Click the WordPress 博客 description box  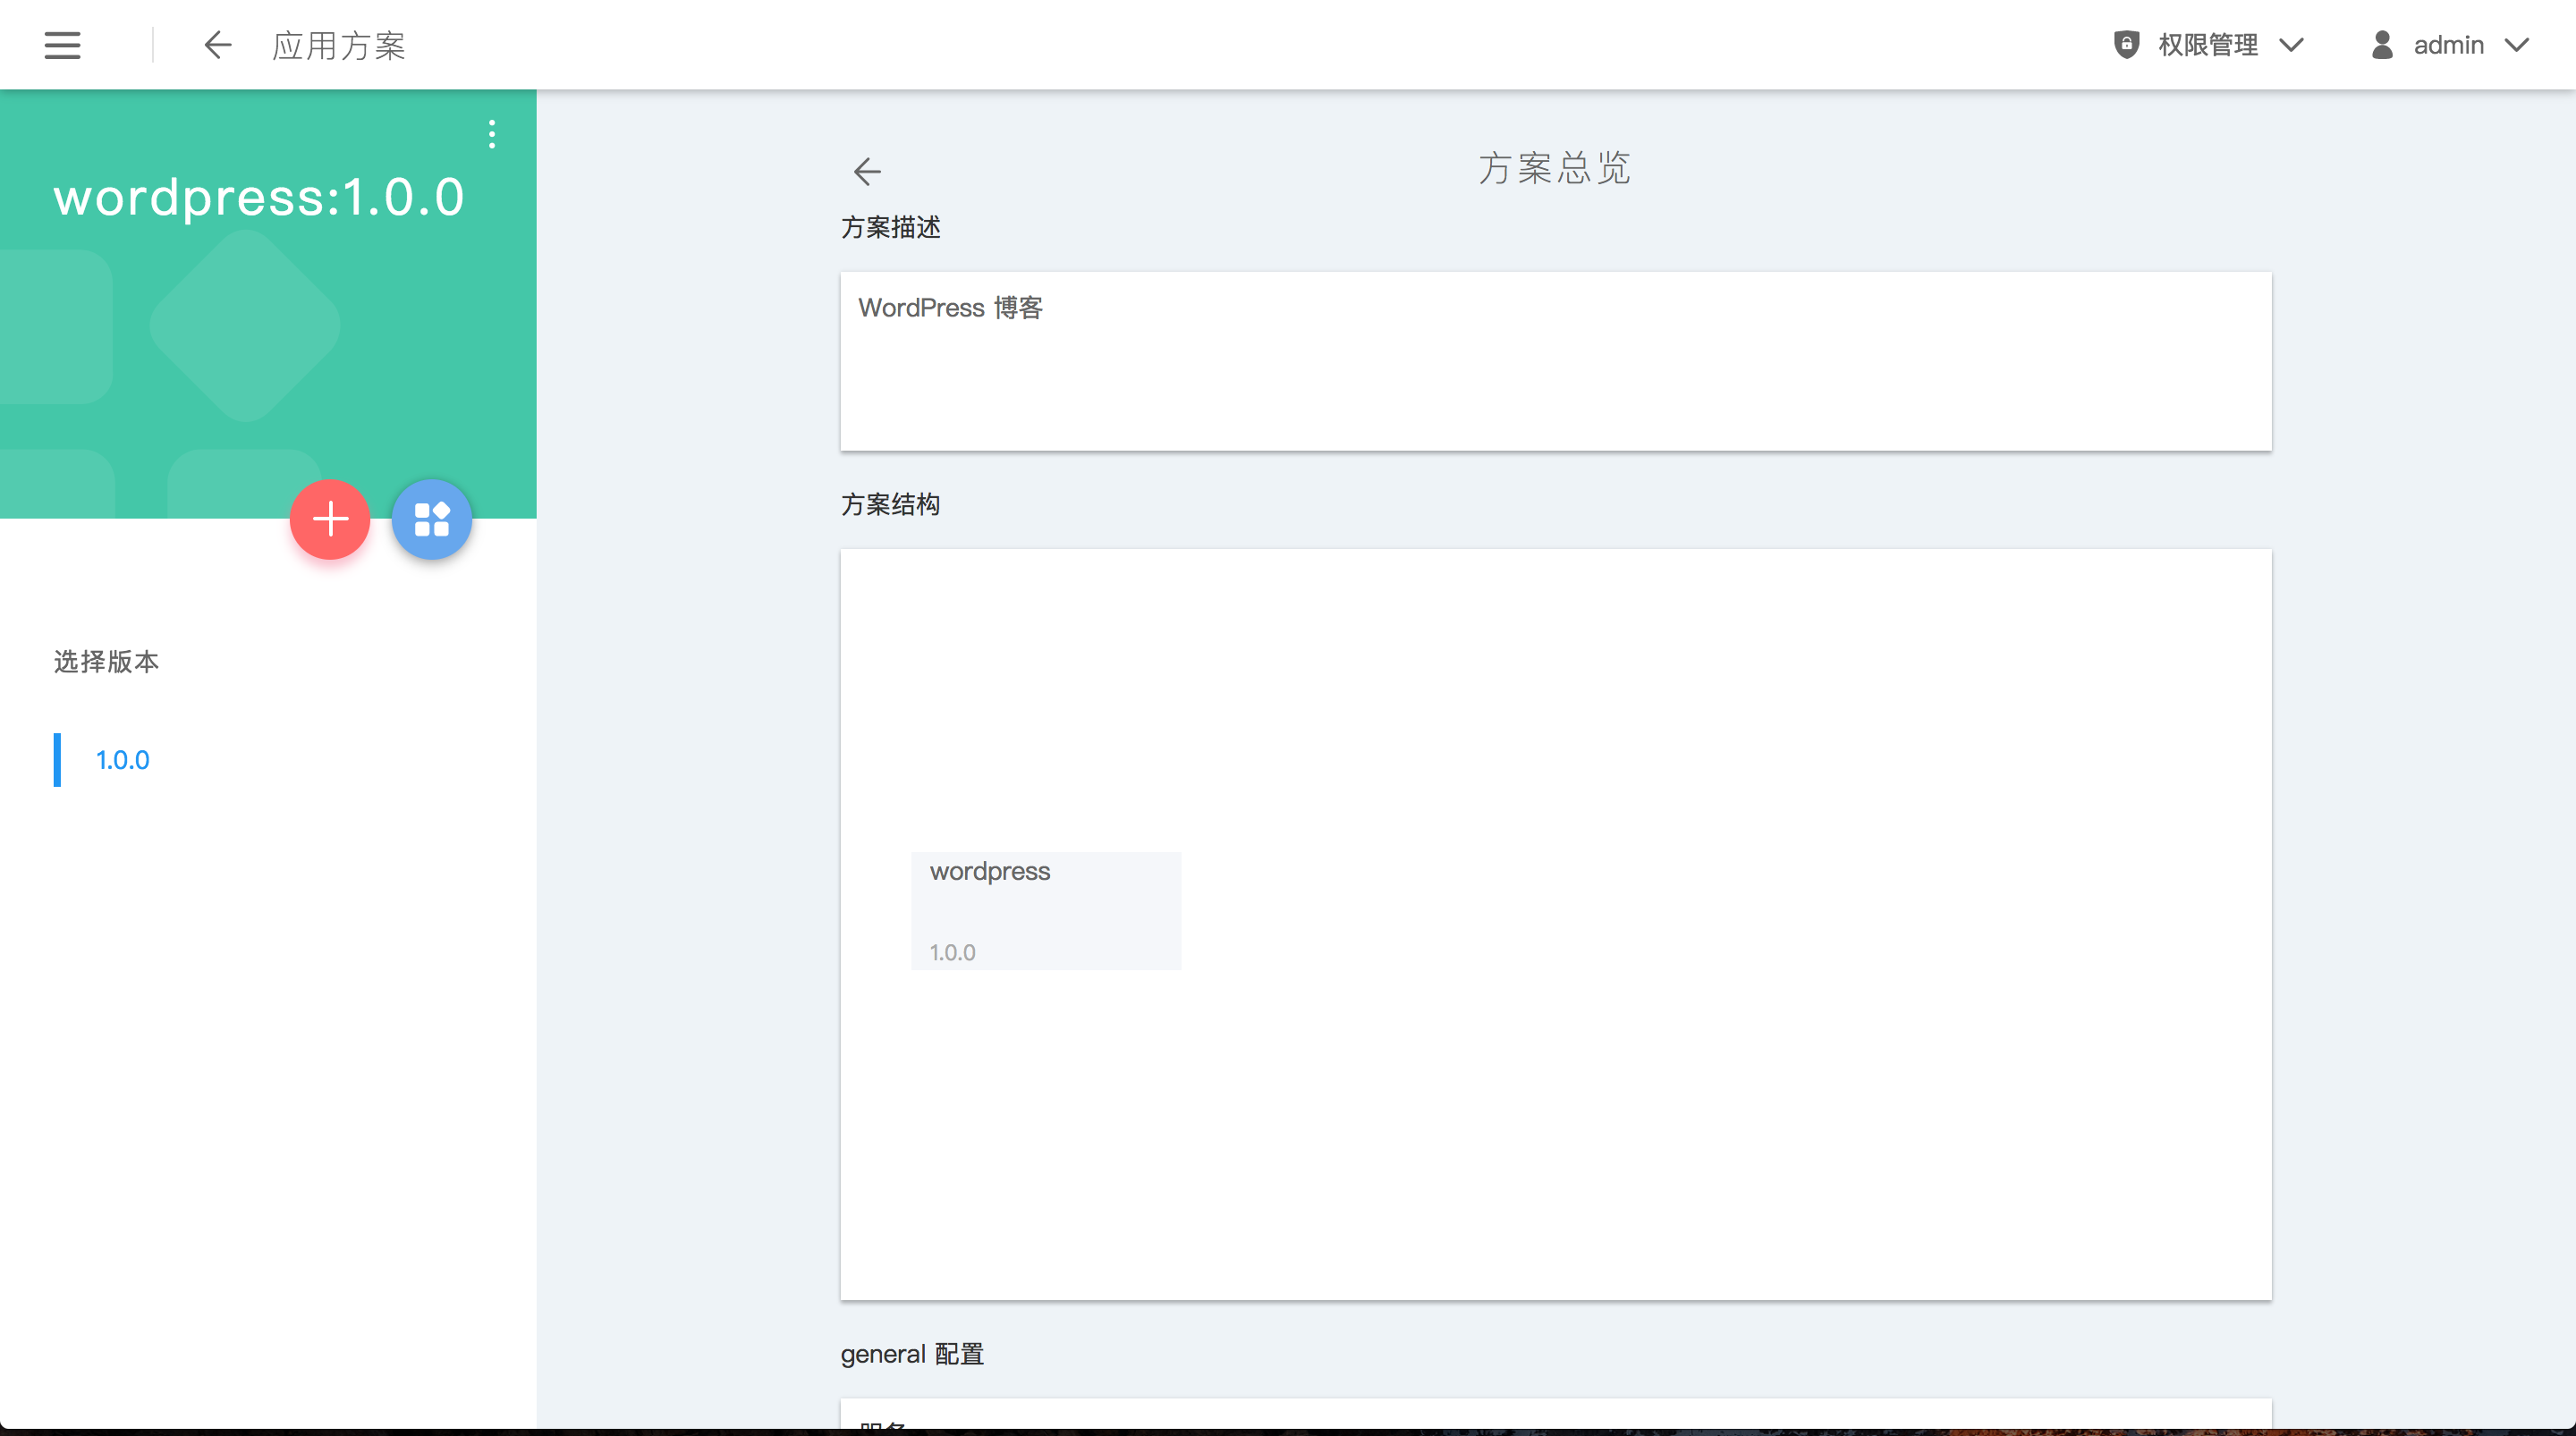click(1556, 361)
